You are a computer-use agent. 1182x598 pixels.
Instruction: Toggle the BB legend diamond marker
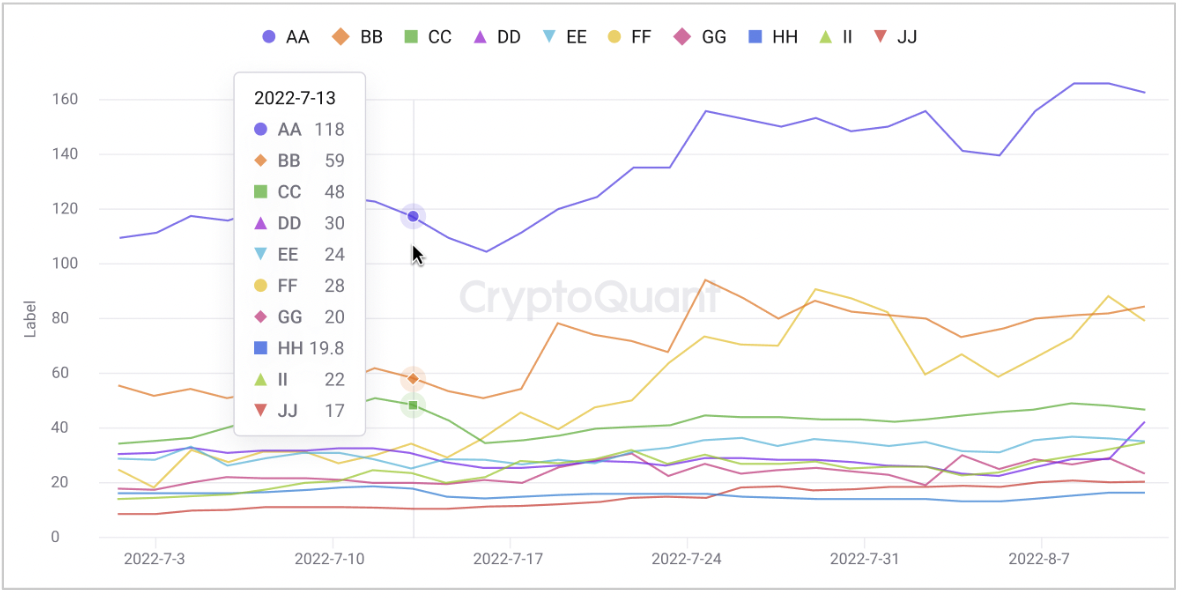[x=341, y=37]
